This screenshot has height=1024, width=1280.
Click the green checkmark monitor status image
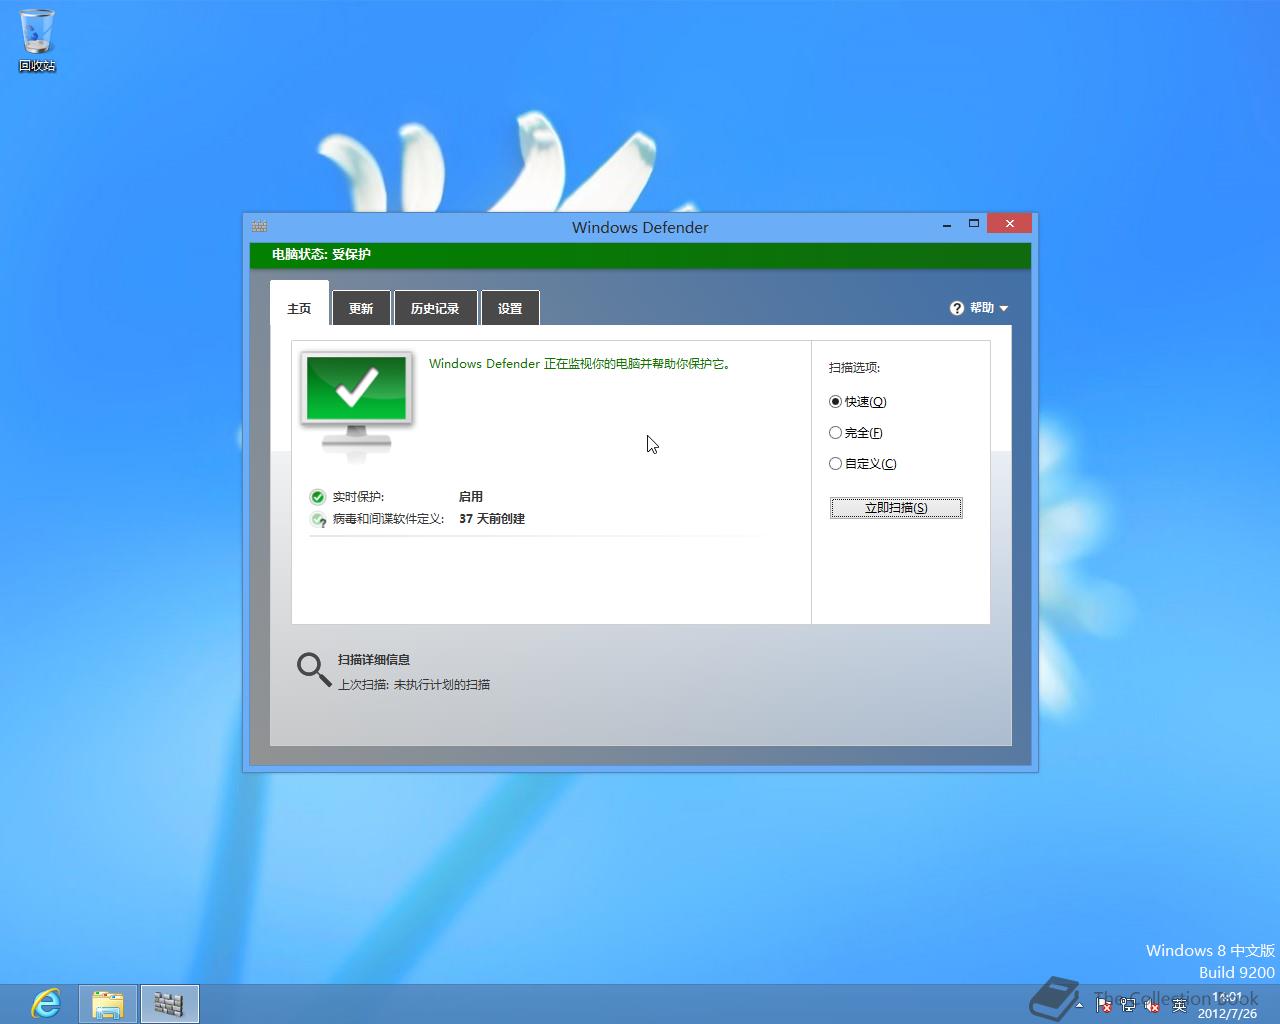357,405
